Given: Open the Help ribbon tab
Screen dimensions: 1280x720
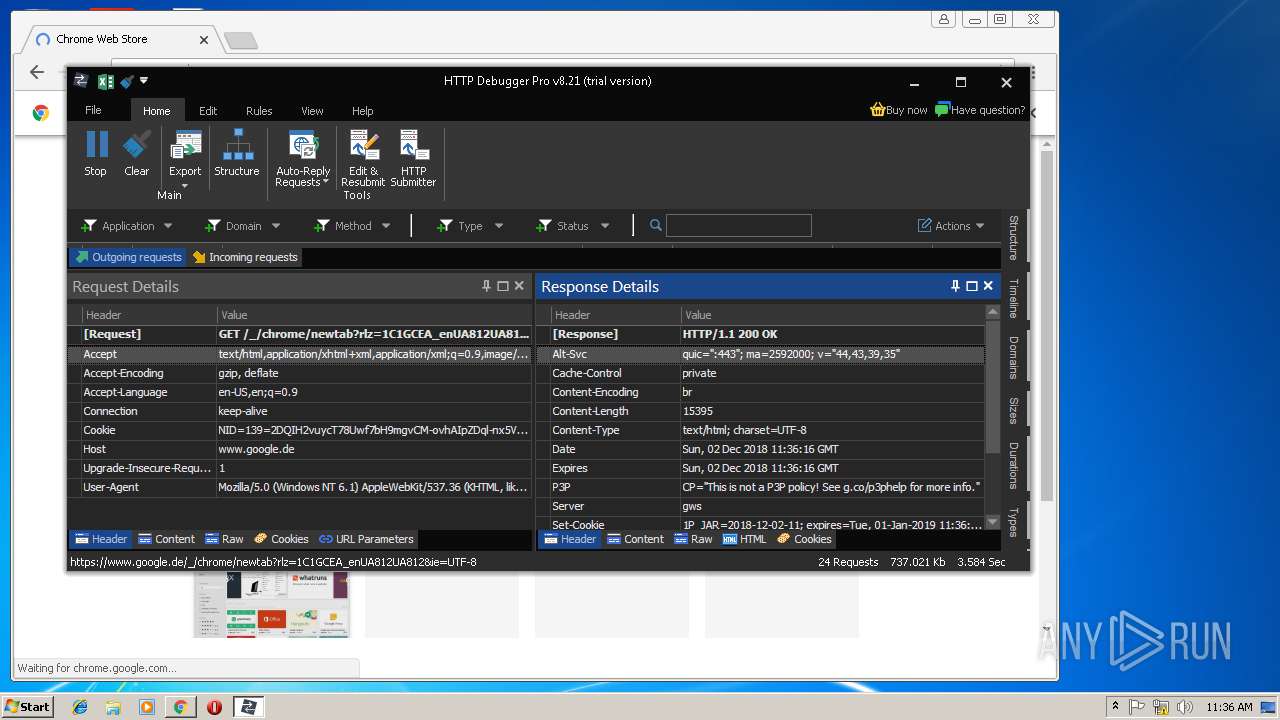Looking at the screenshot, I should (x=363, y=111).
